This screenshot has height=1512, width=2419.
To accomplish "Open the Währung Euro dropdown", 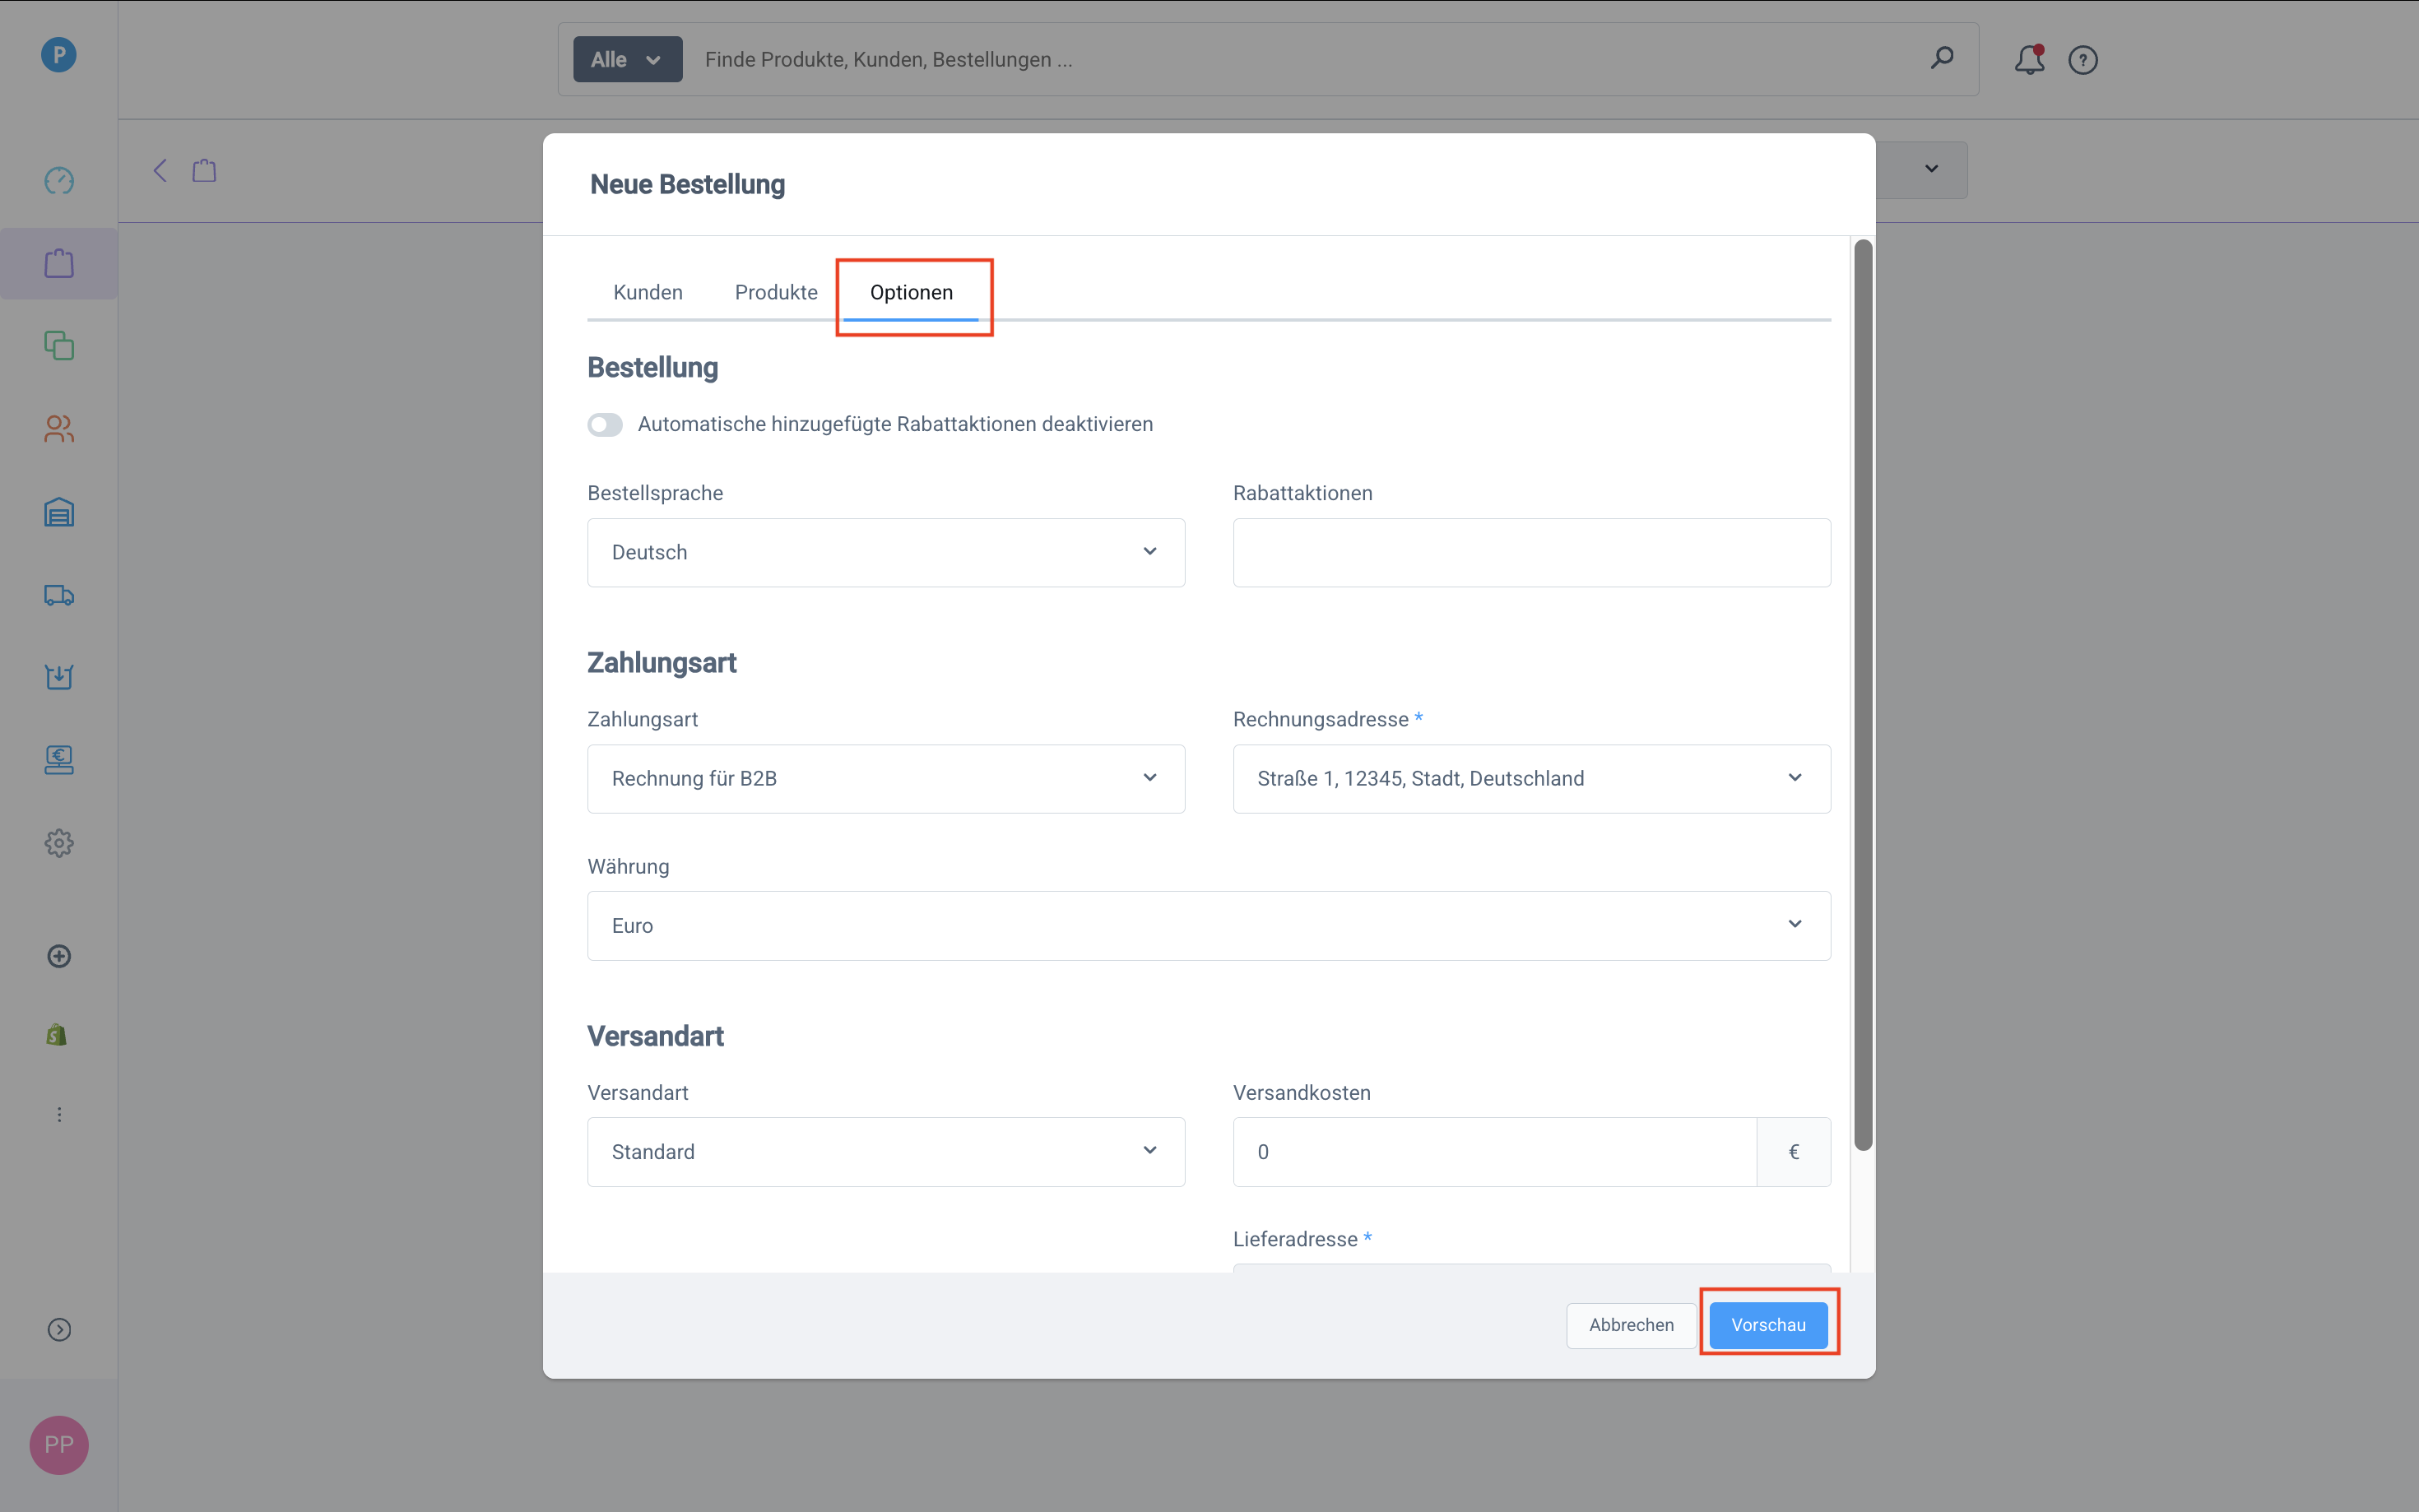I will point(1208,925).
